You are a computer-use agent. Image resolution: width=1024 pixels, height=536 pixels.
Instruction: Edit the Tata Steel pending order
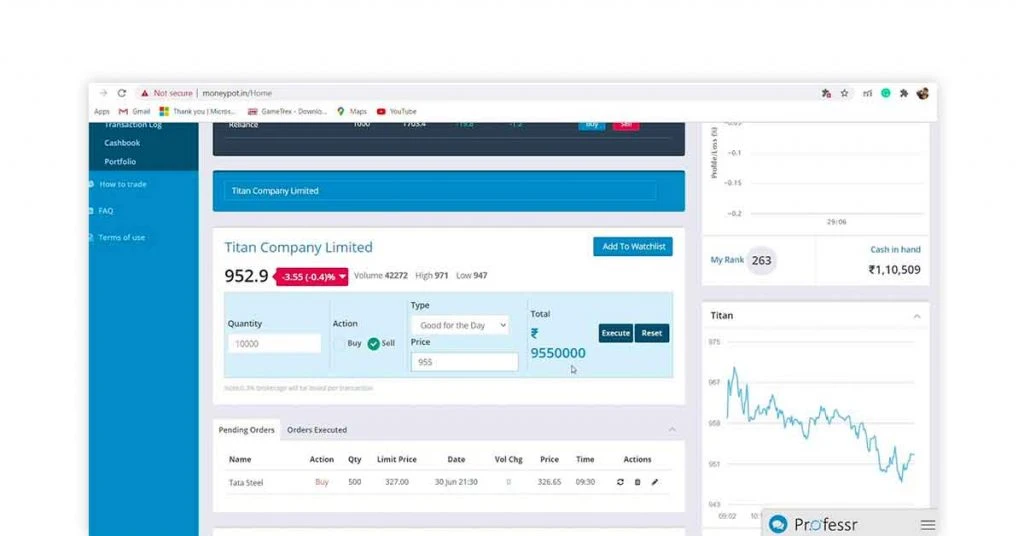click(x=655, y=482)
